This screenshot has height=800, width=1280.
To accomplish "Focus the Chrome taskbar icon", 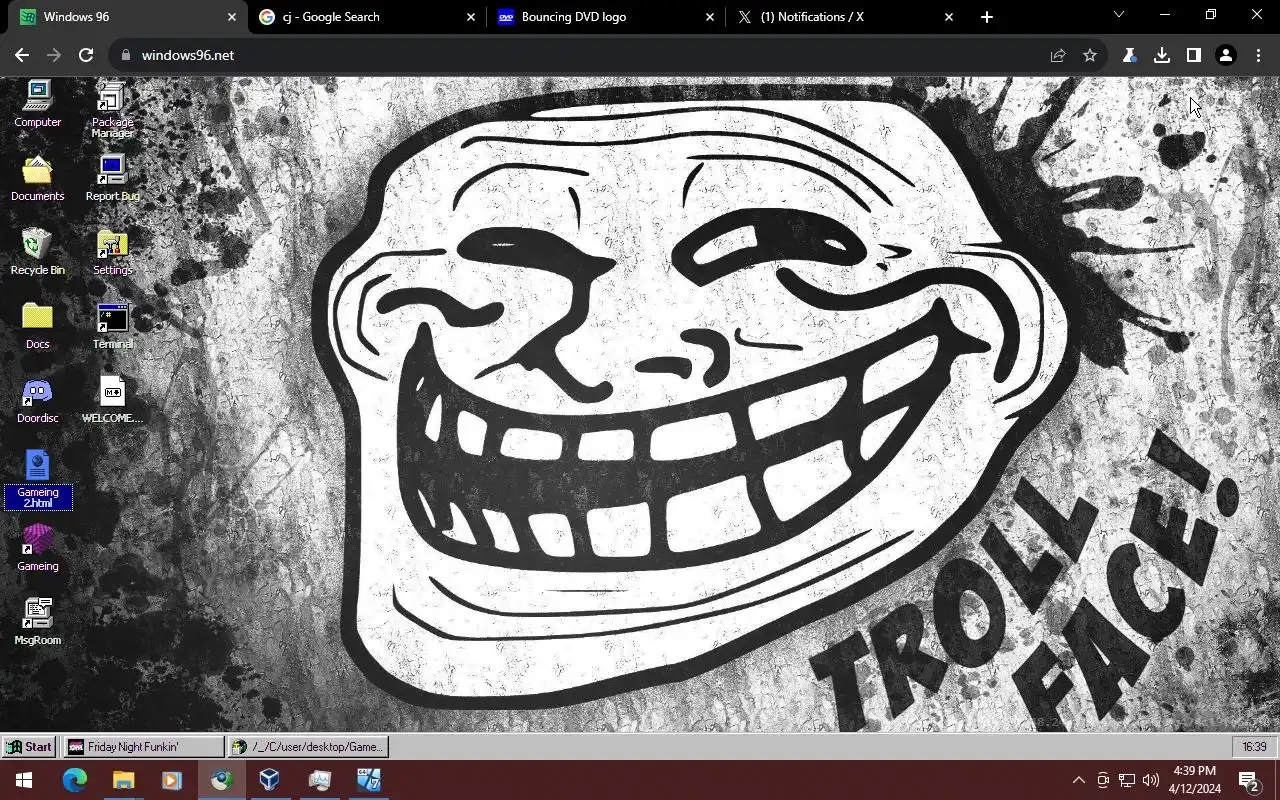I will click(221, 780).
